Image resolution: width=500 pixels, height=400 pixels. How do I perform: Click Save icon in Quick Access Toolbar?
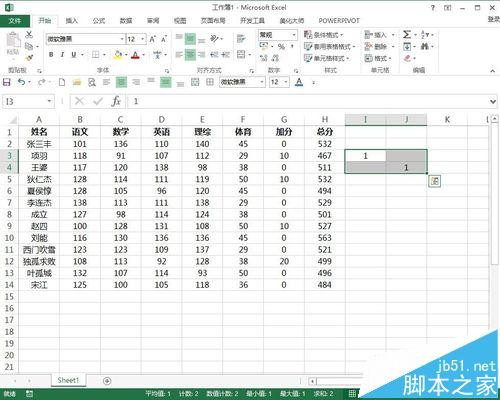[x=7, y=82]
